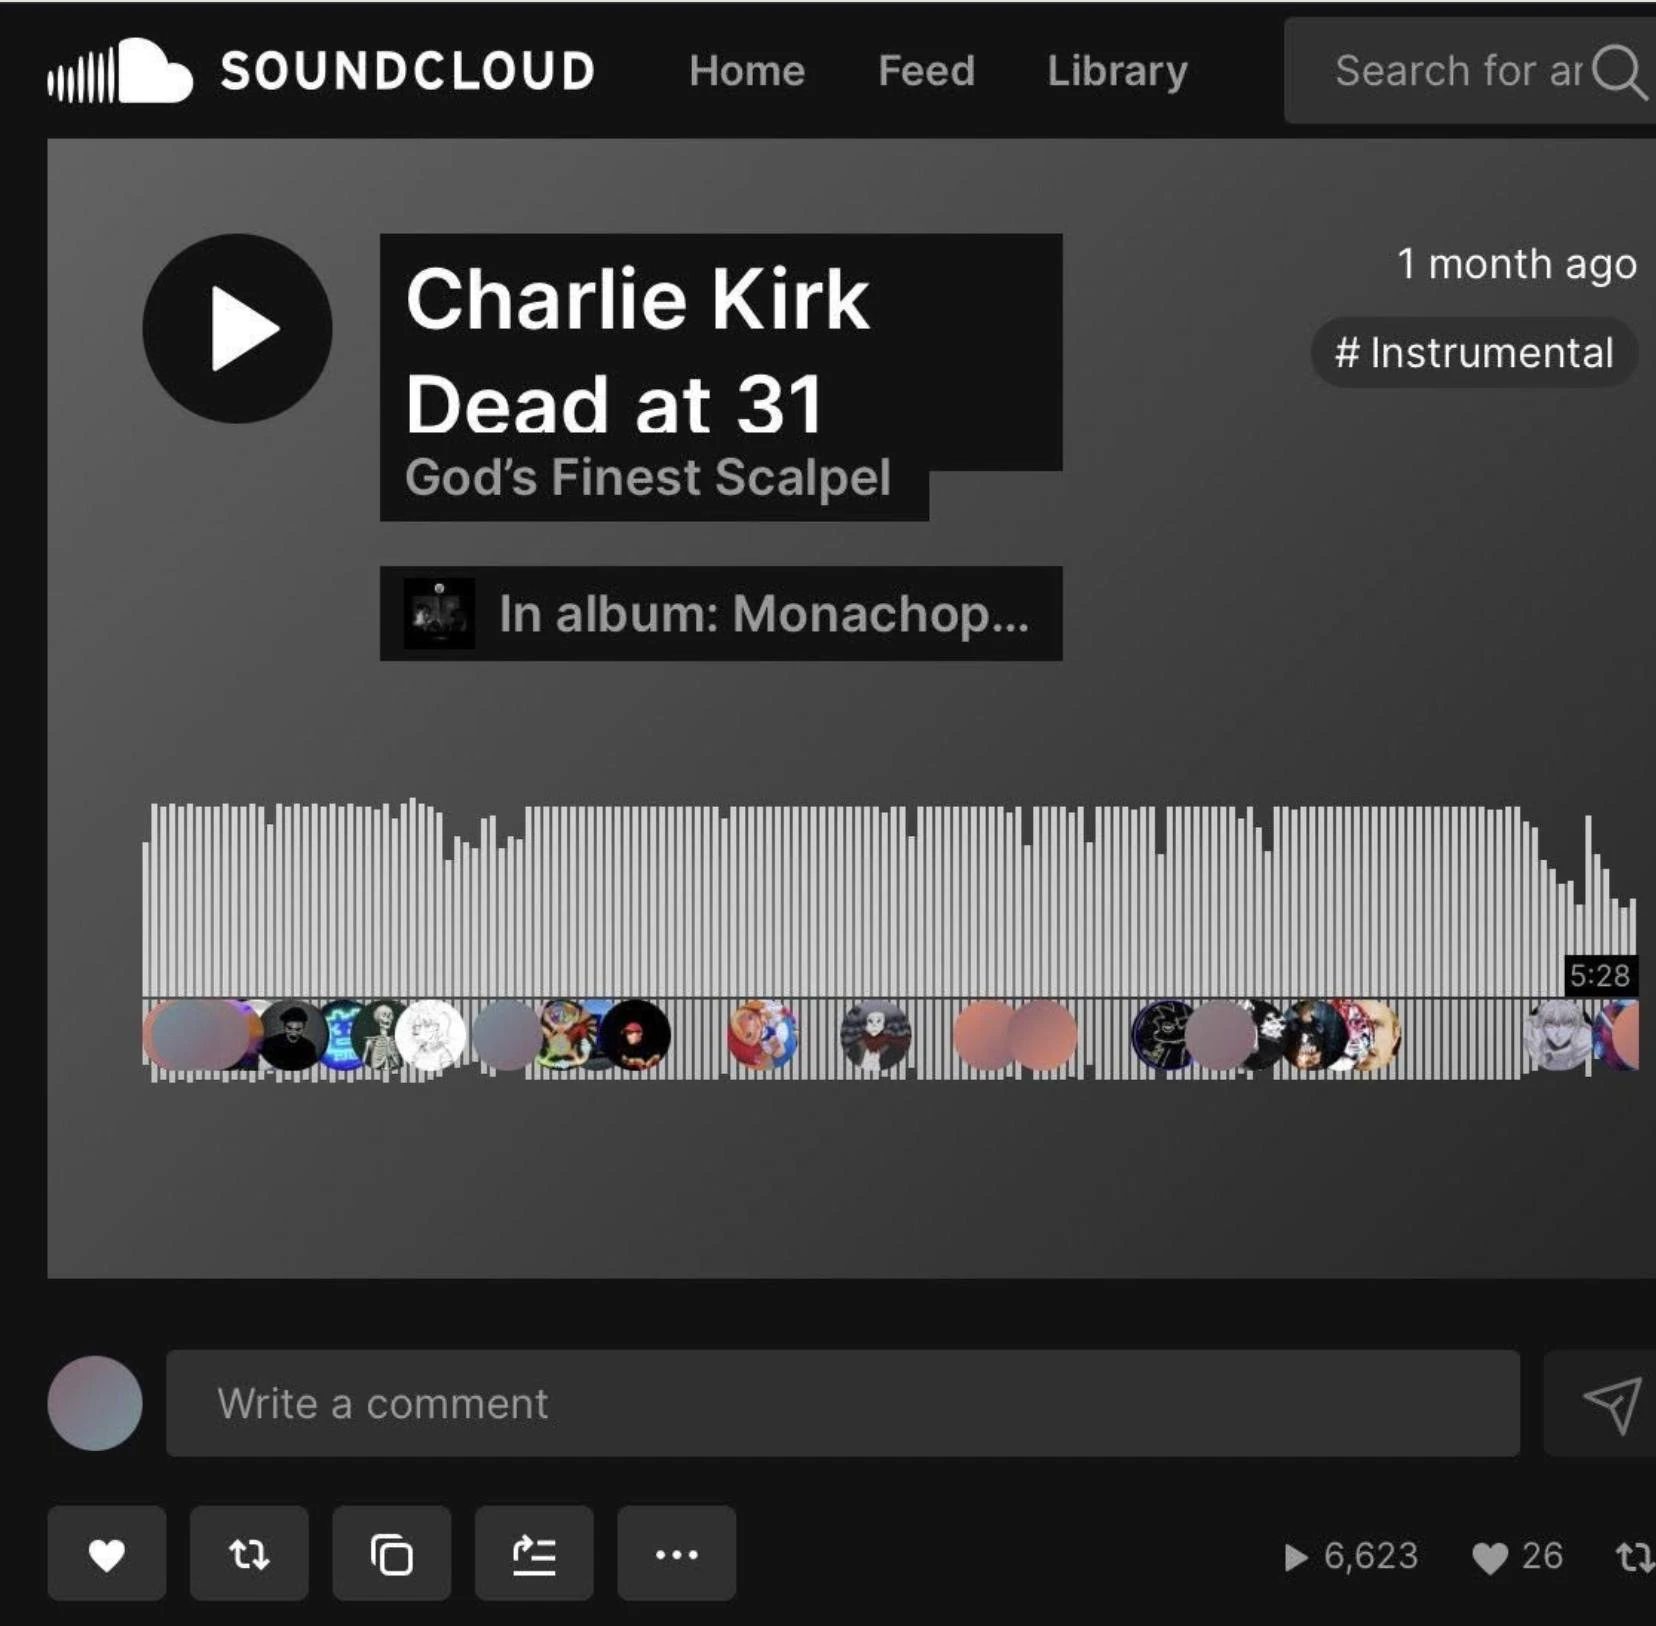Image resolution: width=1656 pixels, height=1626 pixels.
Task: Focus the Write a comment field
Action: (843, 1404)
